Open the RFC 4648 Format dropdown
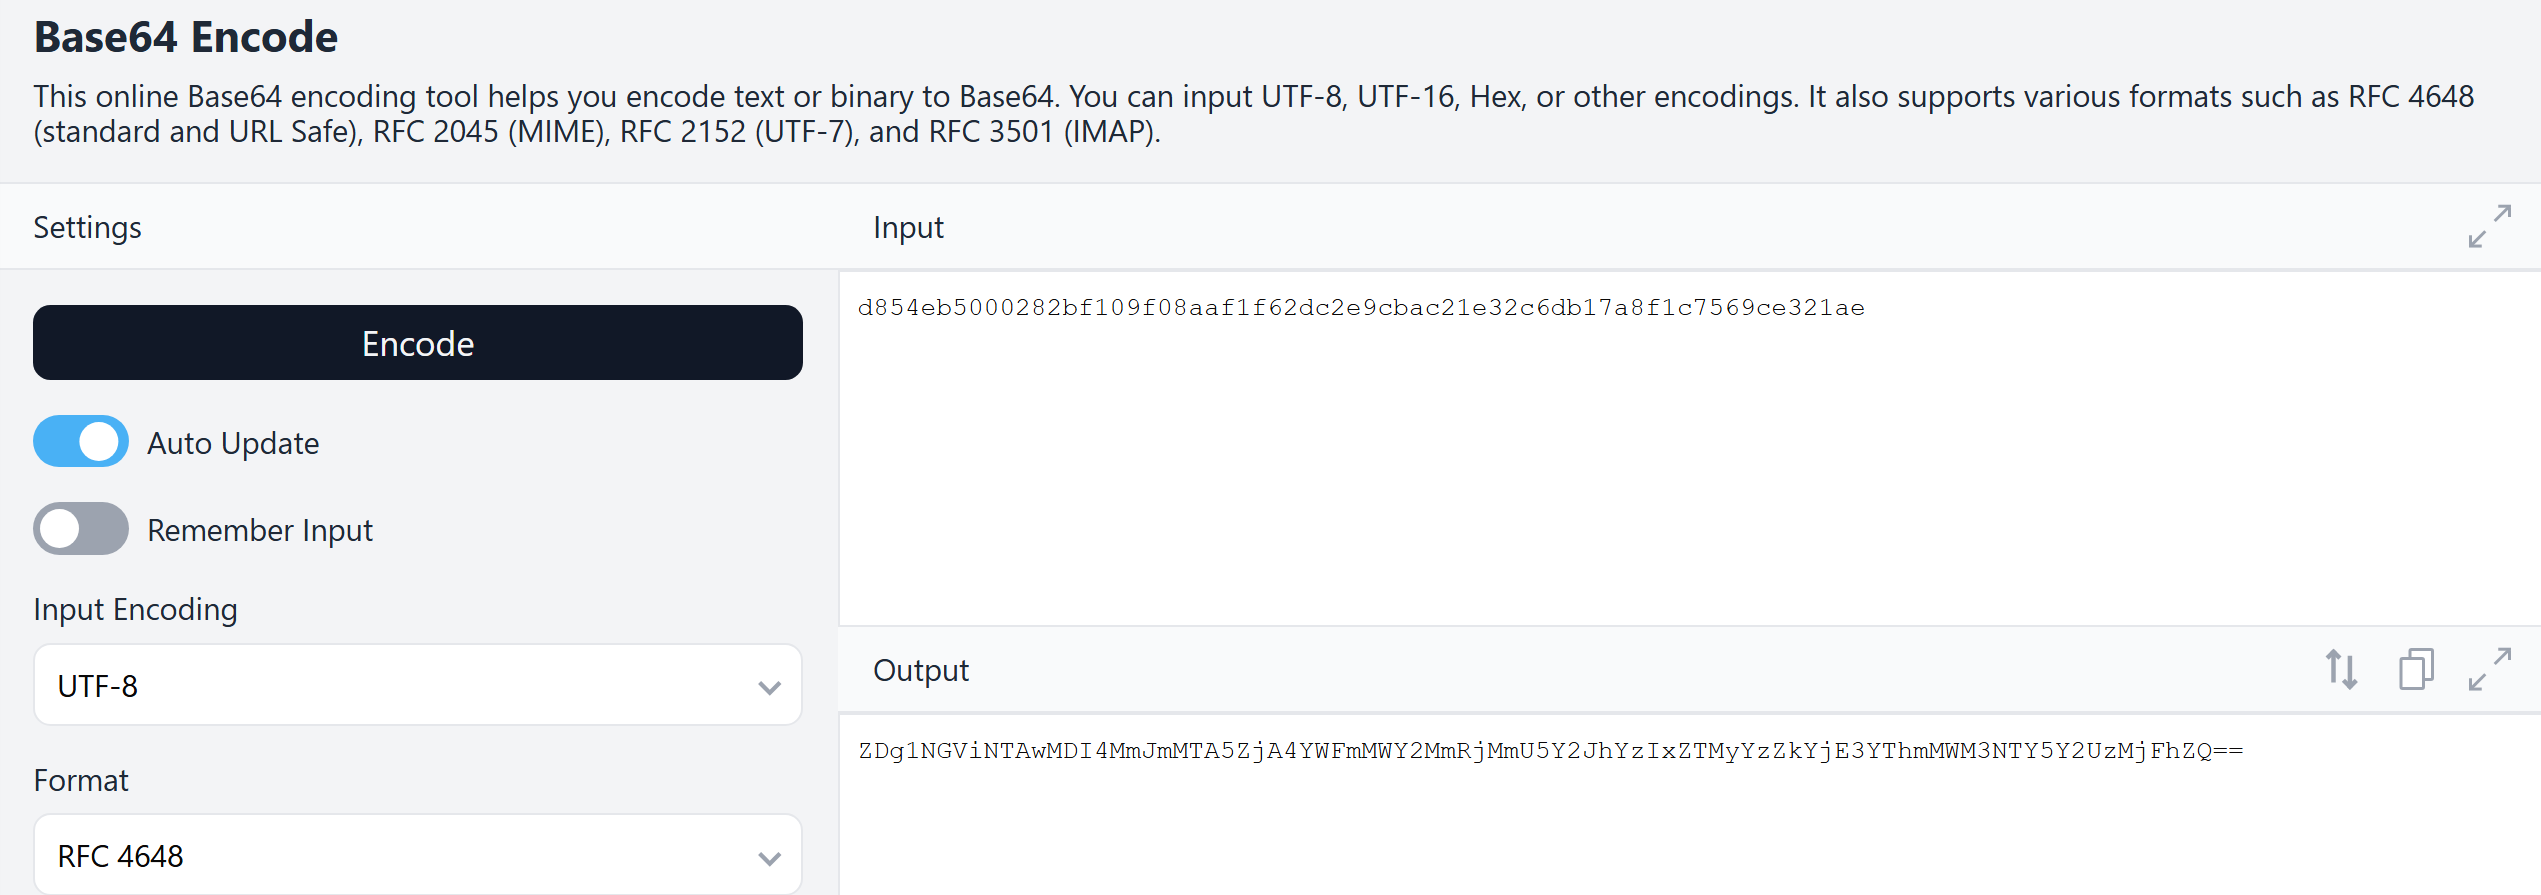The height and width of the screenshot is (895, 2541). coord(418,856)
